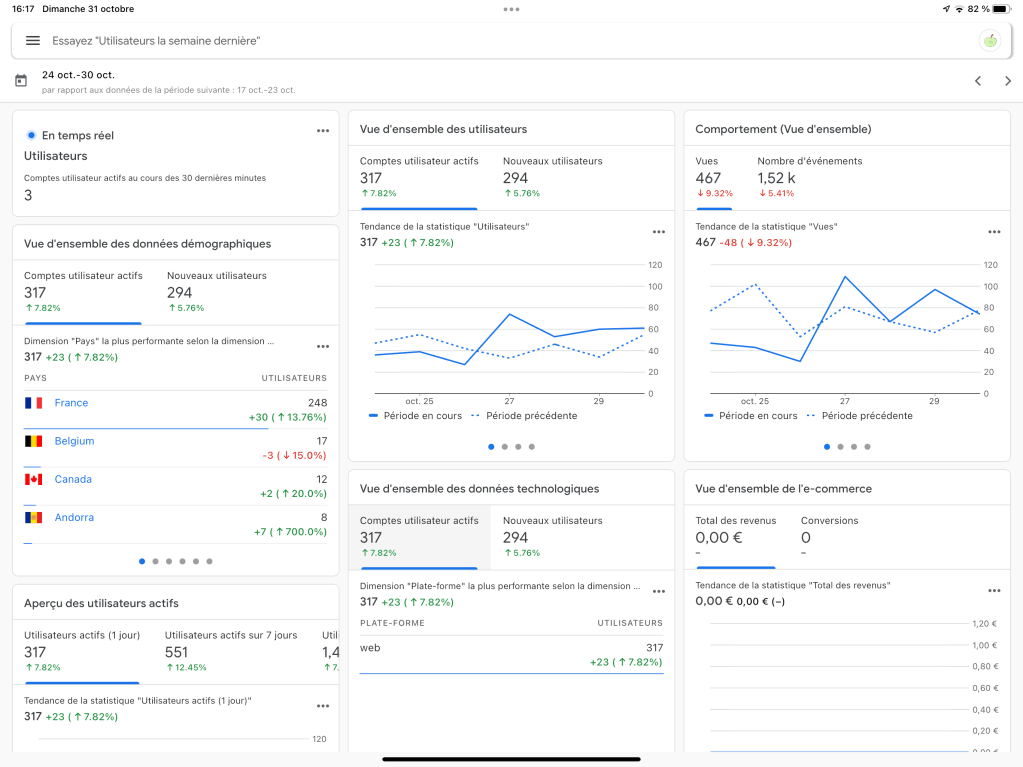Select Nombre d'événements tab in Comportement card
1023x767 pixels.
[809, 177]
